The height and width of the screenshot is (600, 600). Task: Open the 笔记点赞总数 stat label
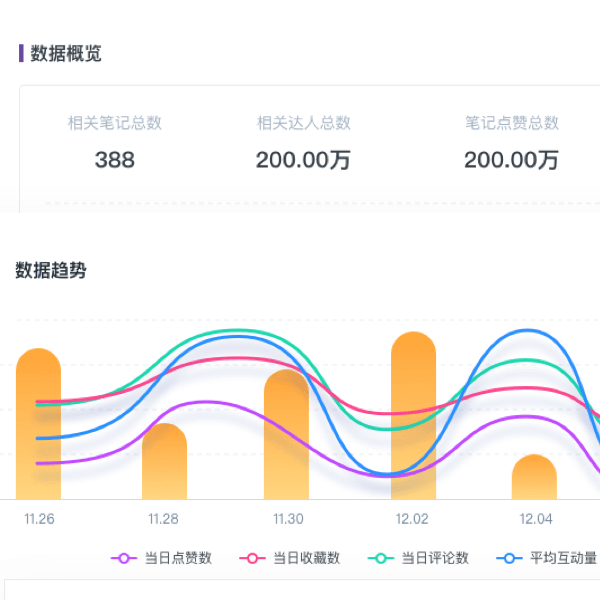(x=511, y=123)
